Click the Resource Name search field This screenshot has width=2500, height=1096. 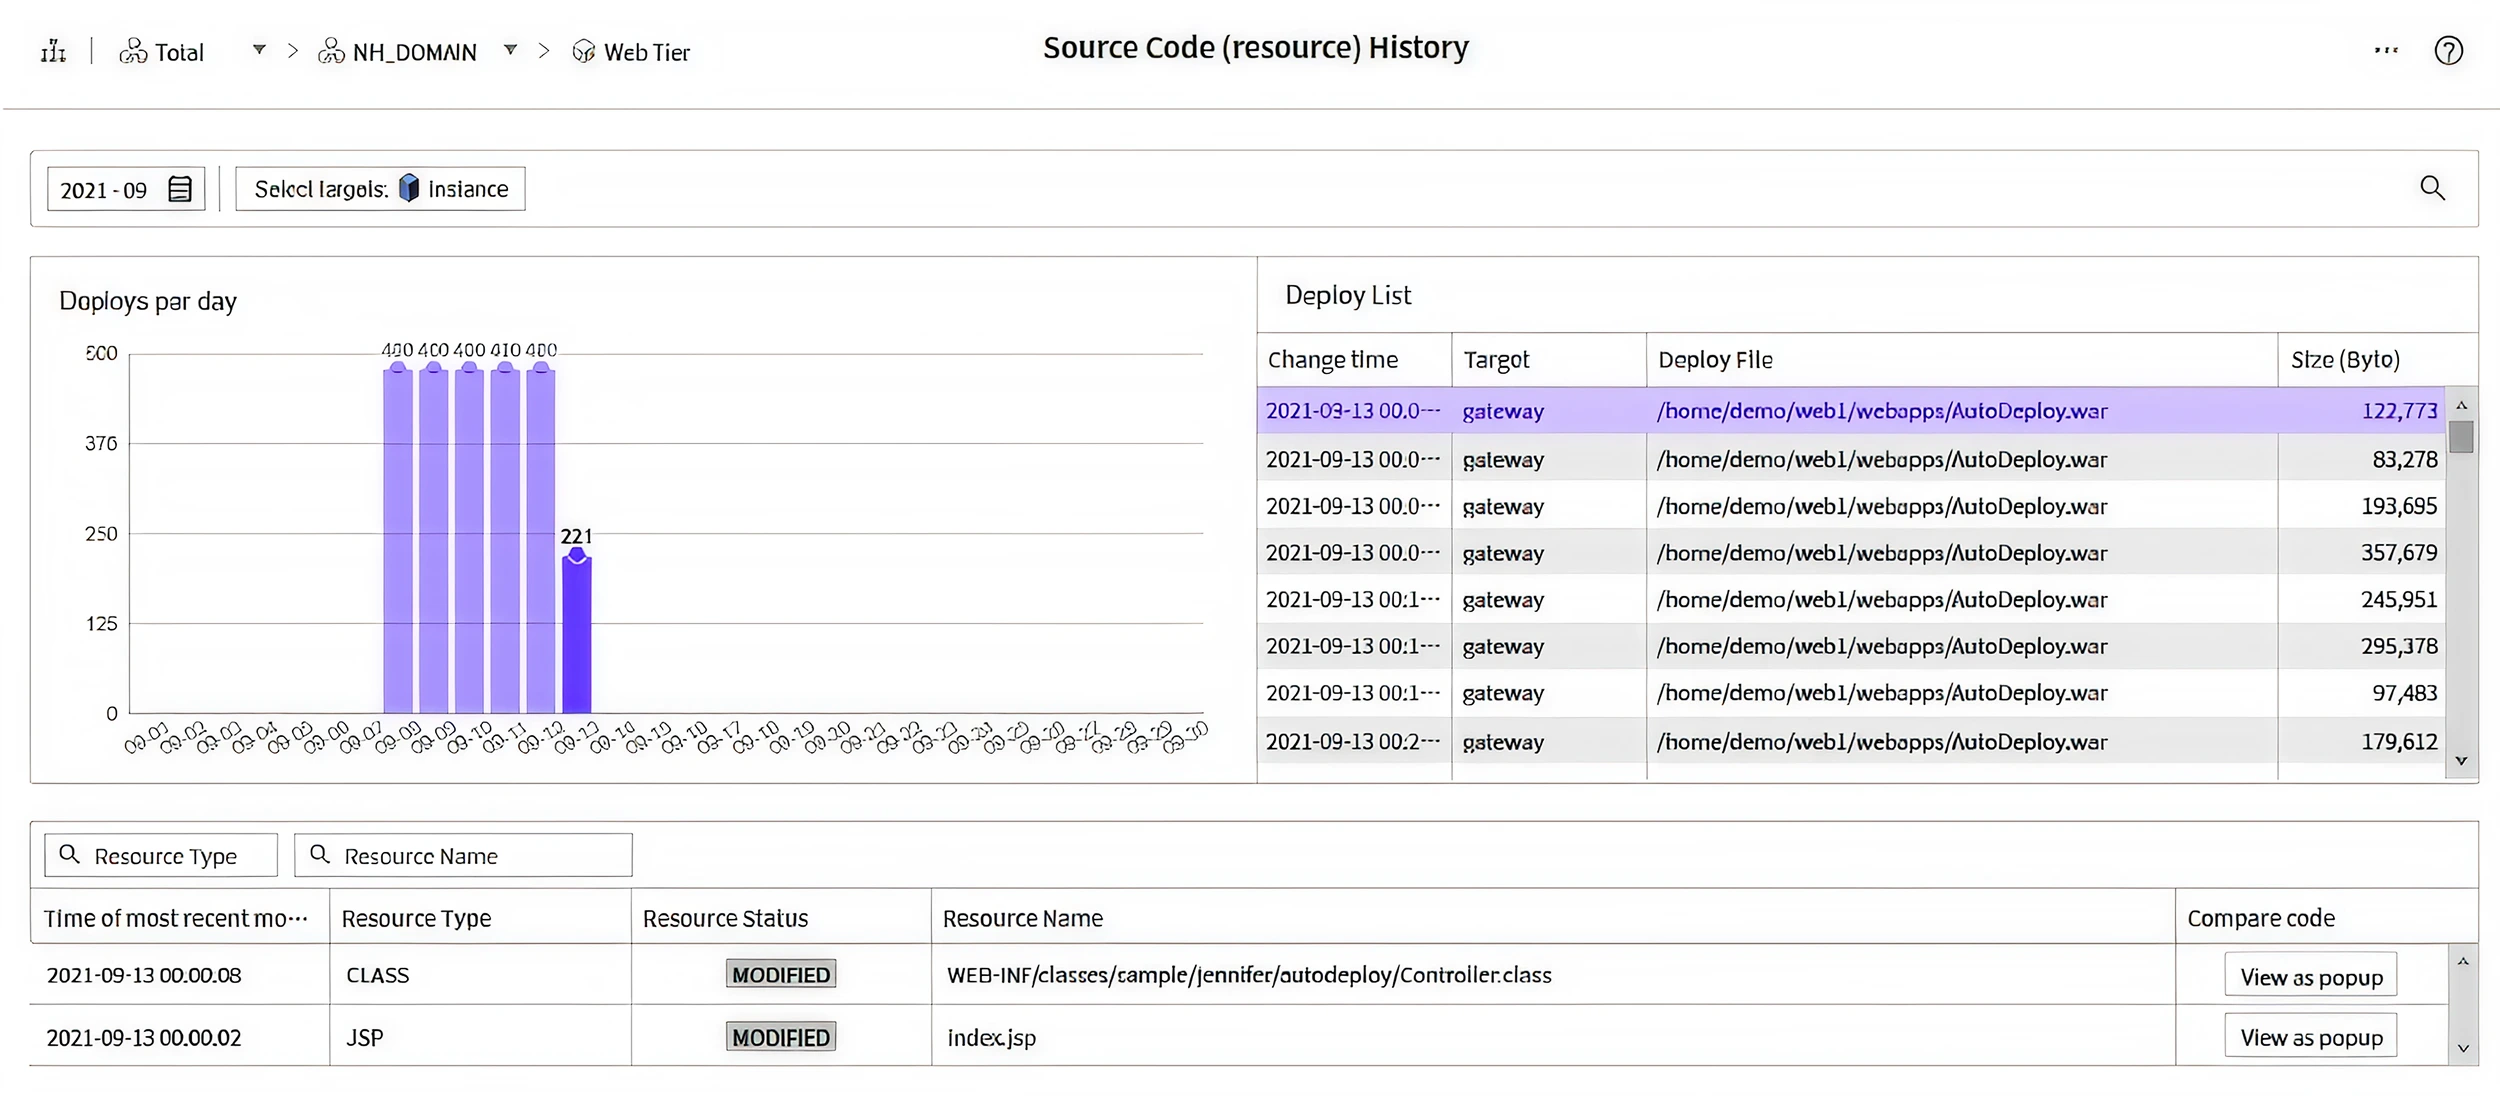point(463,856)
